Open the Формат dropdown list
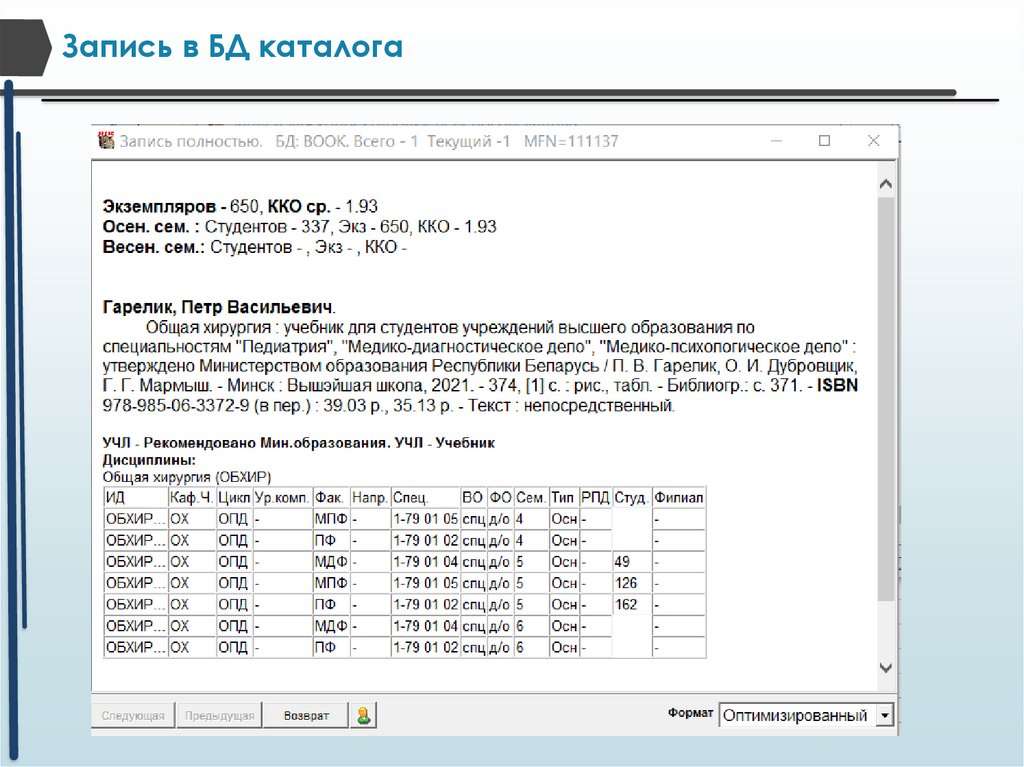The height and width of the screenshot is (767, 1024). pyautogui.click(x=883, y=716)
